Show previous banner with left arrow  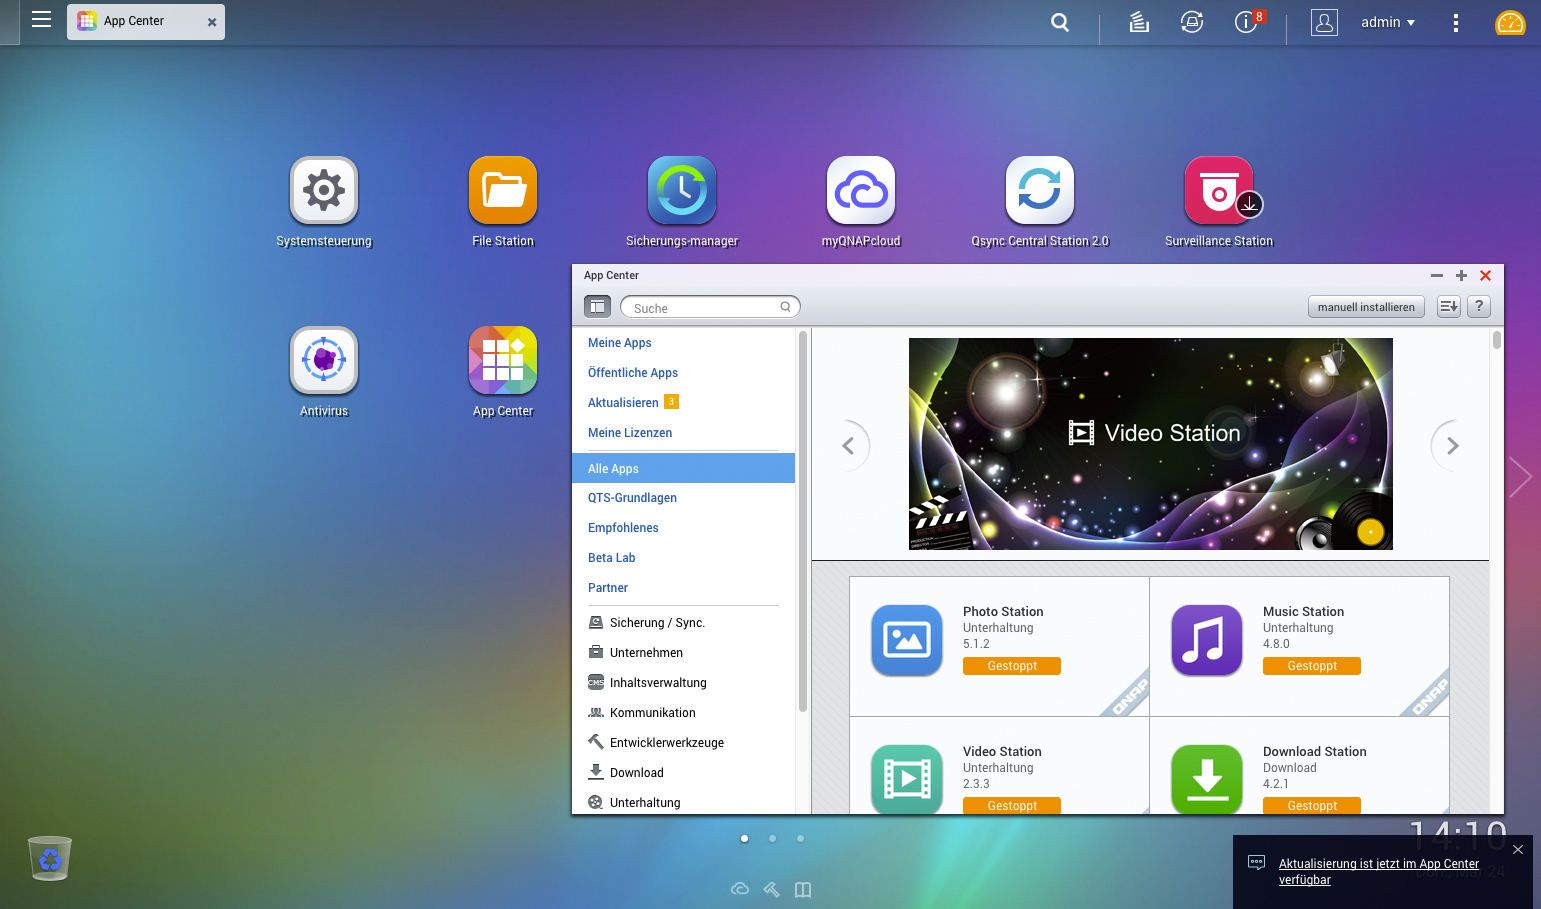coord(849,445)
